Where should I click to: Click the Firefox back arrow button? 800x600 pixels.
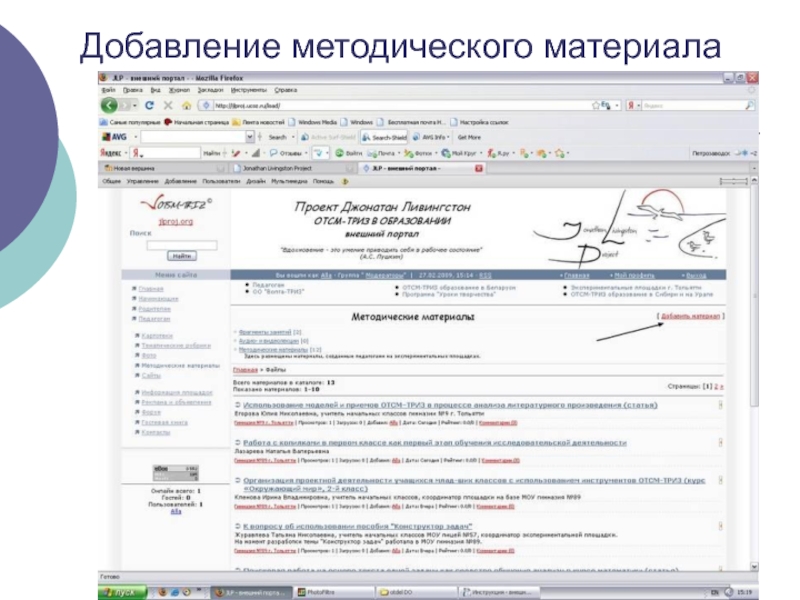(x=109, y=106)
